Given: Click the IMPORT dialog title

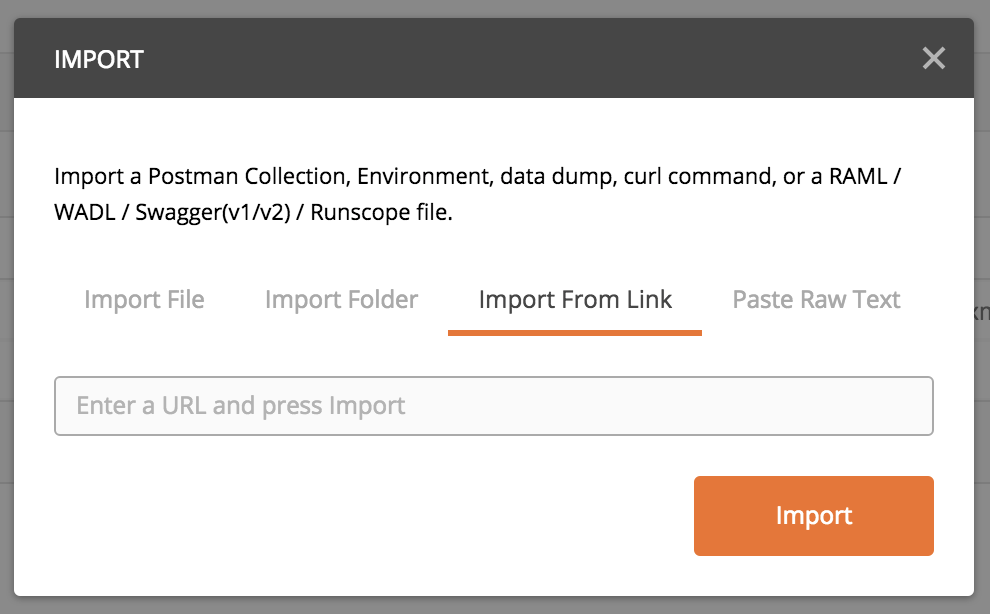Looking at the screenshot, I should coord(99,59).
